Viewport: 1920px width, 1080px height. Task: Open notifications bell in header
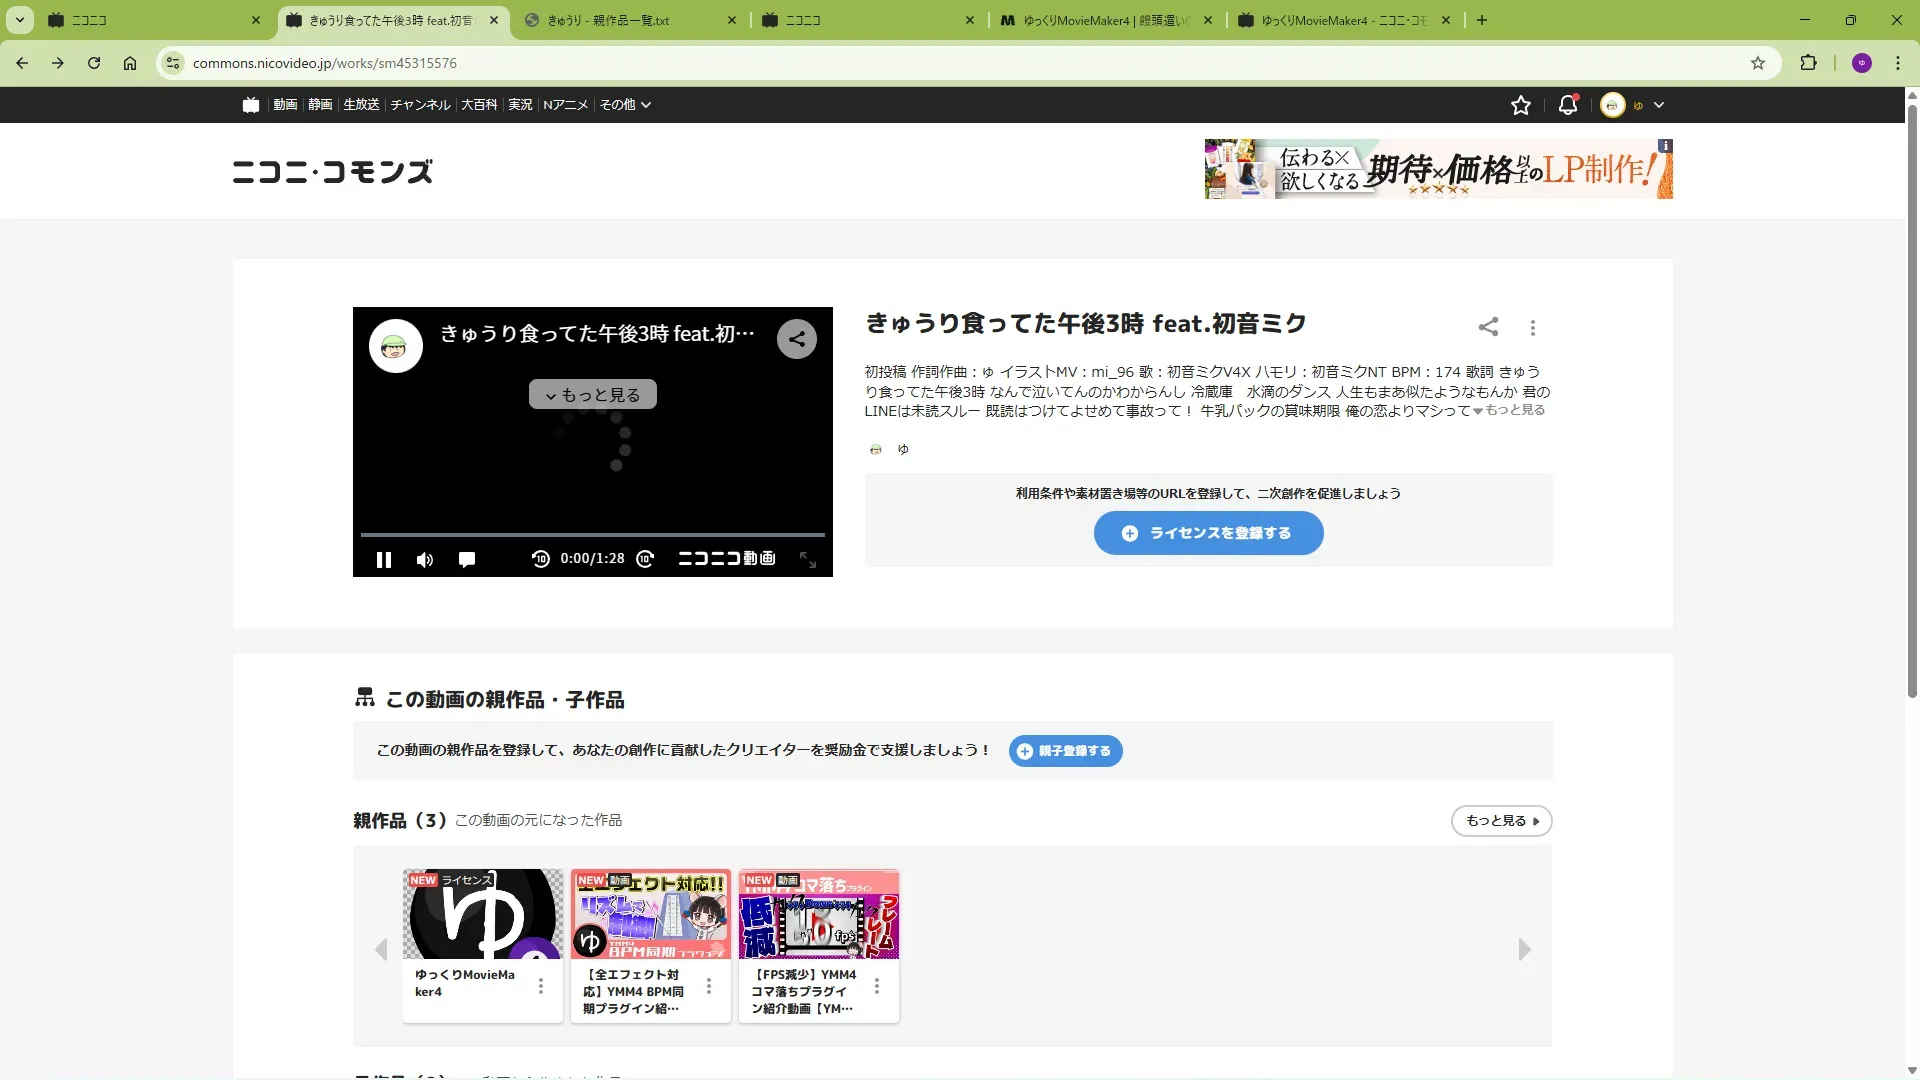tap(1567, 105)
